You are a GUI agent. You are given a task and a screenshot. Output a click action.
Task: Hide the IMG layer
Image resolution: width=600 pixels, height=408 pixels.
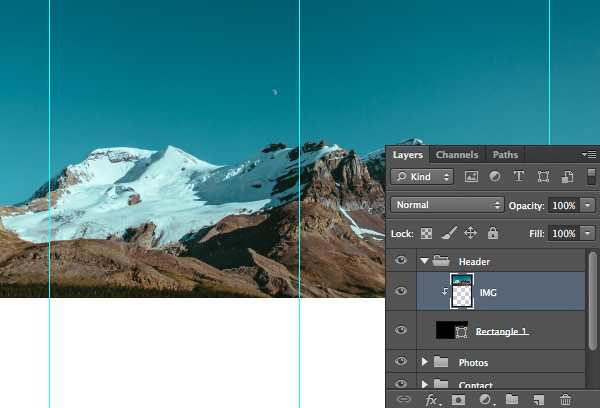(x=401, y=291)
